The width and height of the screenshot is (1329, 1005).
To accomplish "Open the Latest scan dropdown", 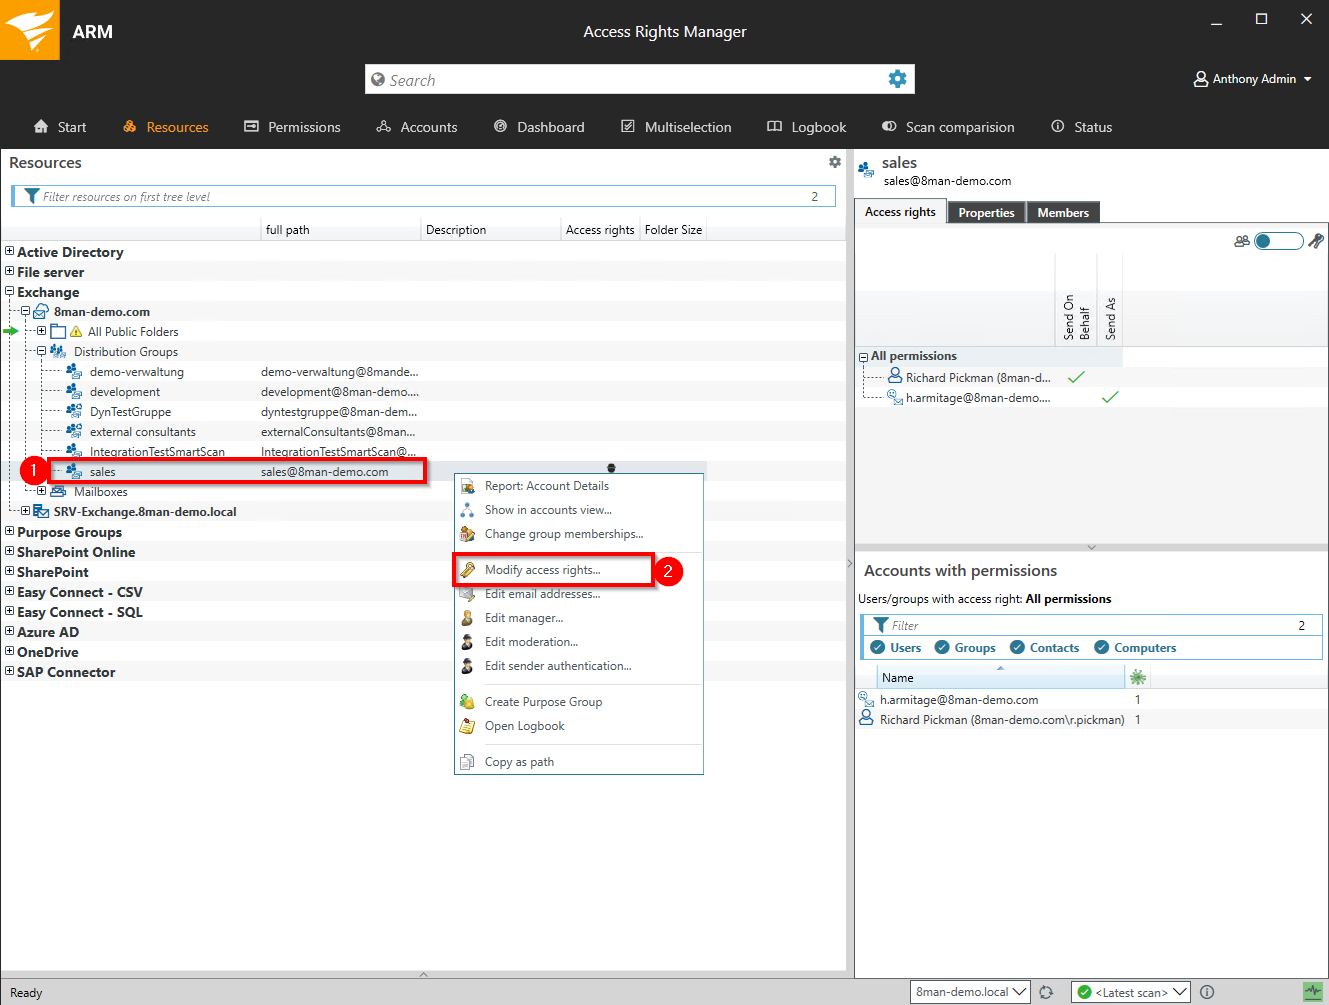I will coord(1130,992).
